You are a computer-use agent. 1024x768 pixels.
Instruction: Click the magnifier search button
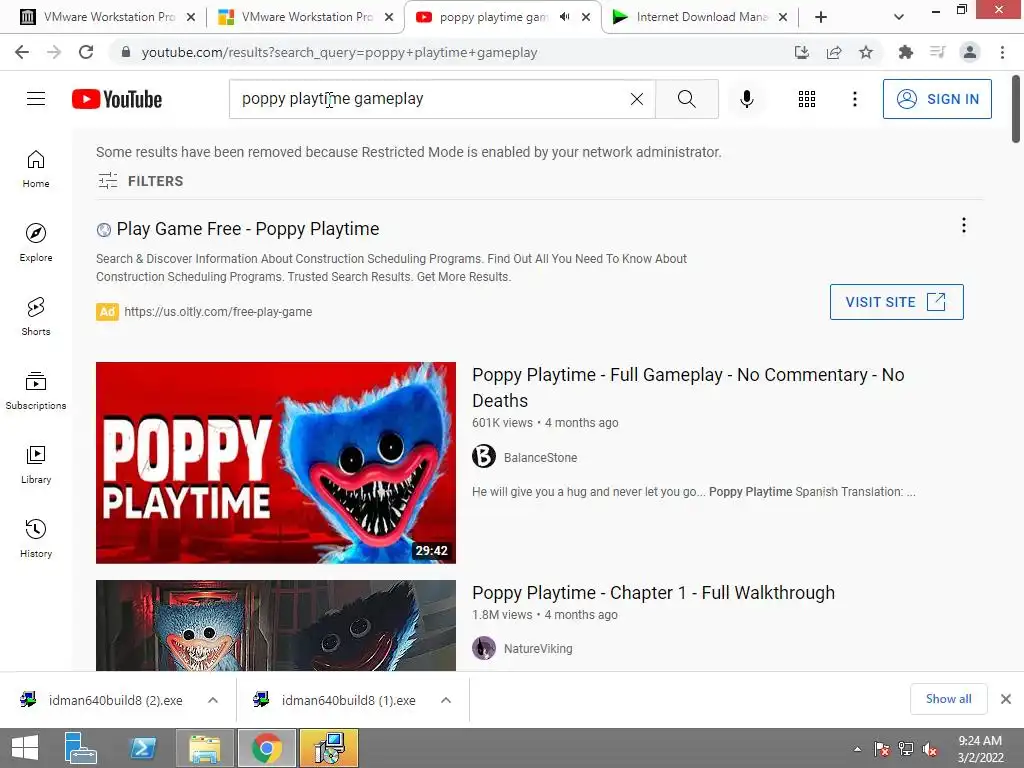686,99
